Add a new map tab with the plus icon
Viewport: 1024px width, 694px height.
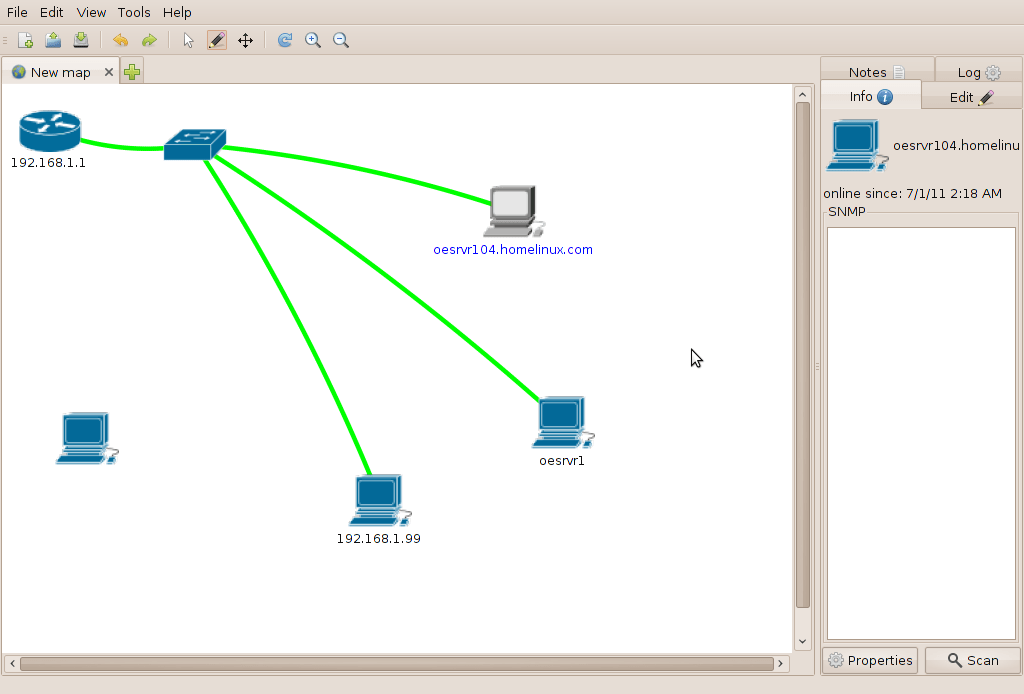pyautogui.click(x=131, y=71)
